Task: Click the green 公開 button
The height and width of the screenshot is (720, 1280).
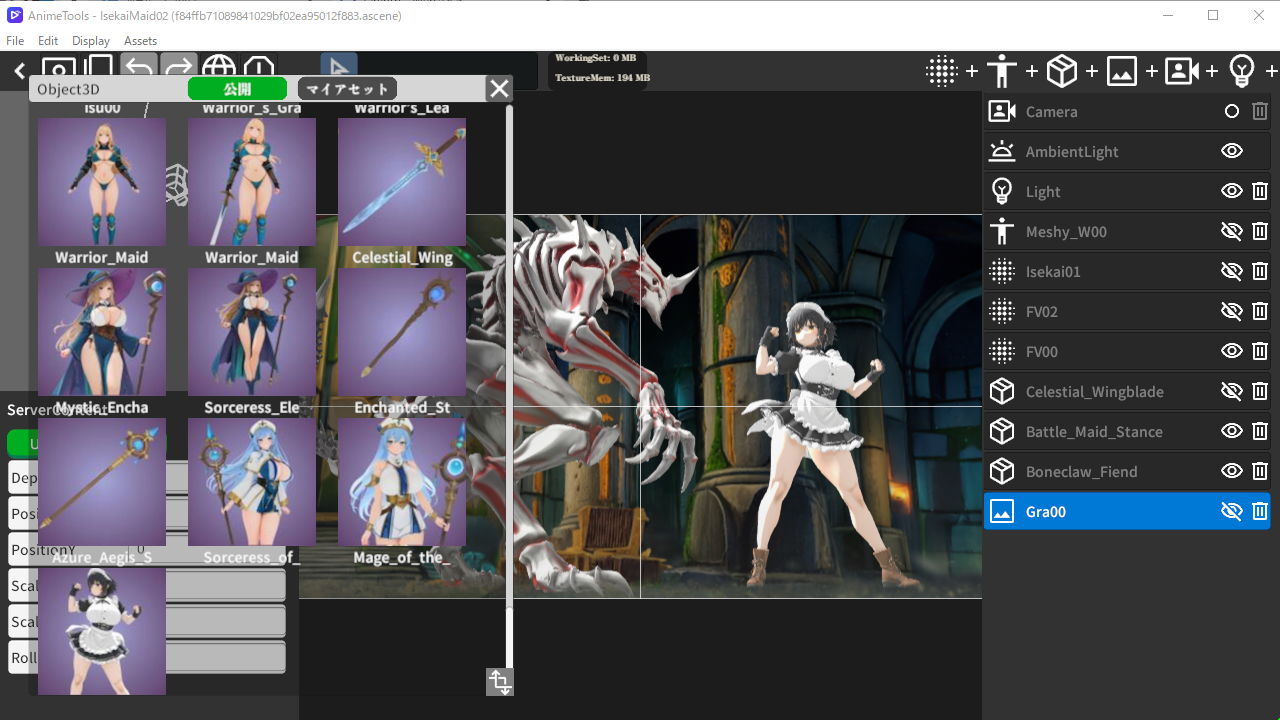Action: [x=237, y=89]
